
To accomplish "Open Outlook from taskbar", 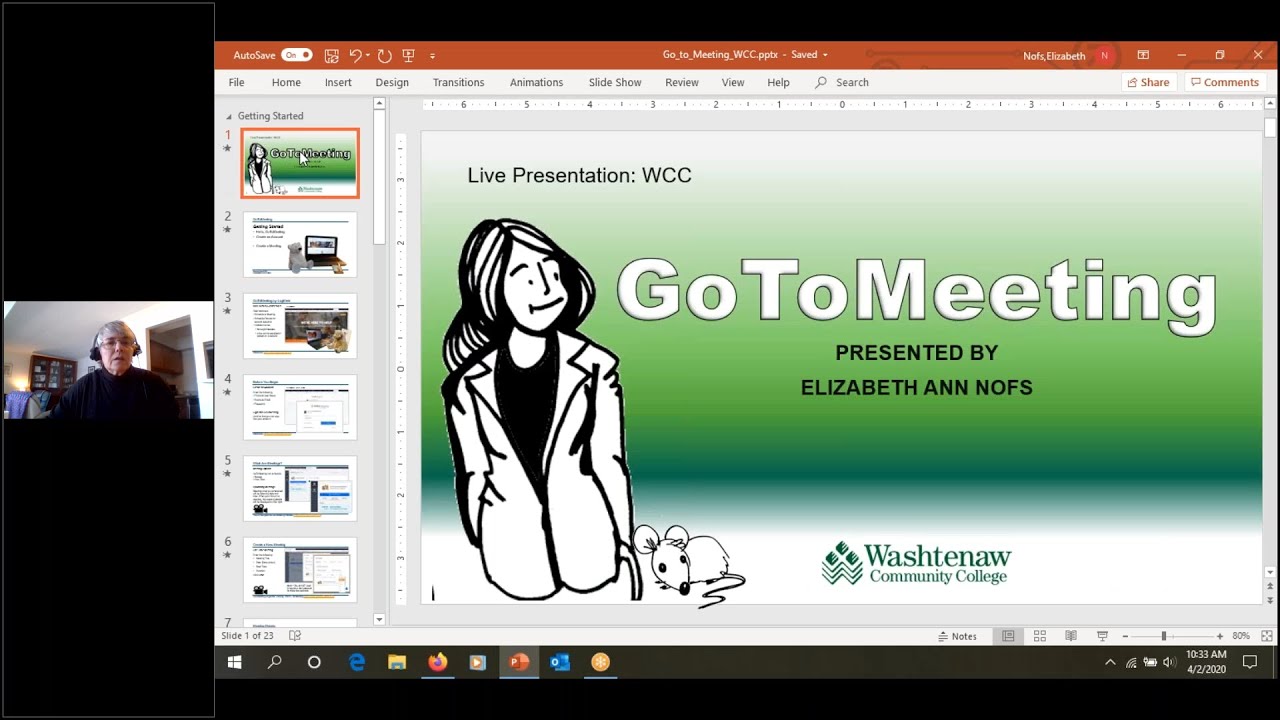I will pos(559,662).
